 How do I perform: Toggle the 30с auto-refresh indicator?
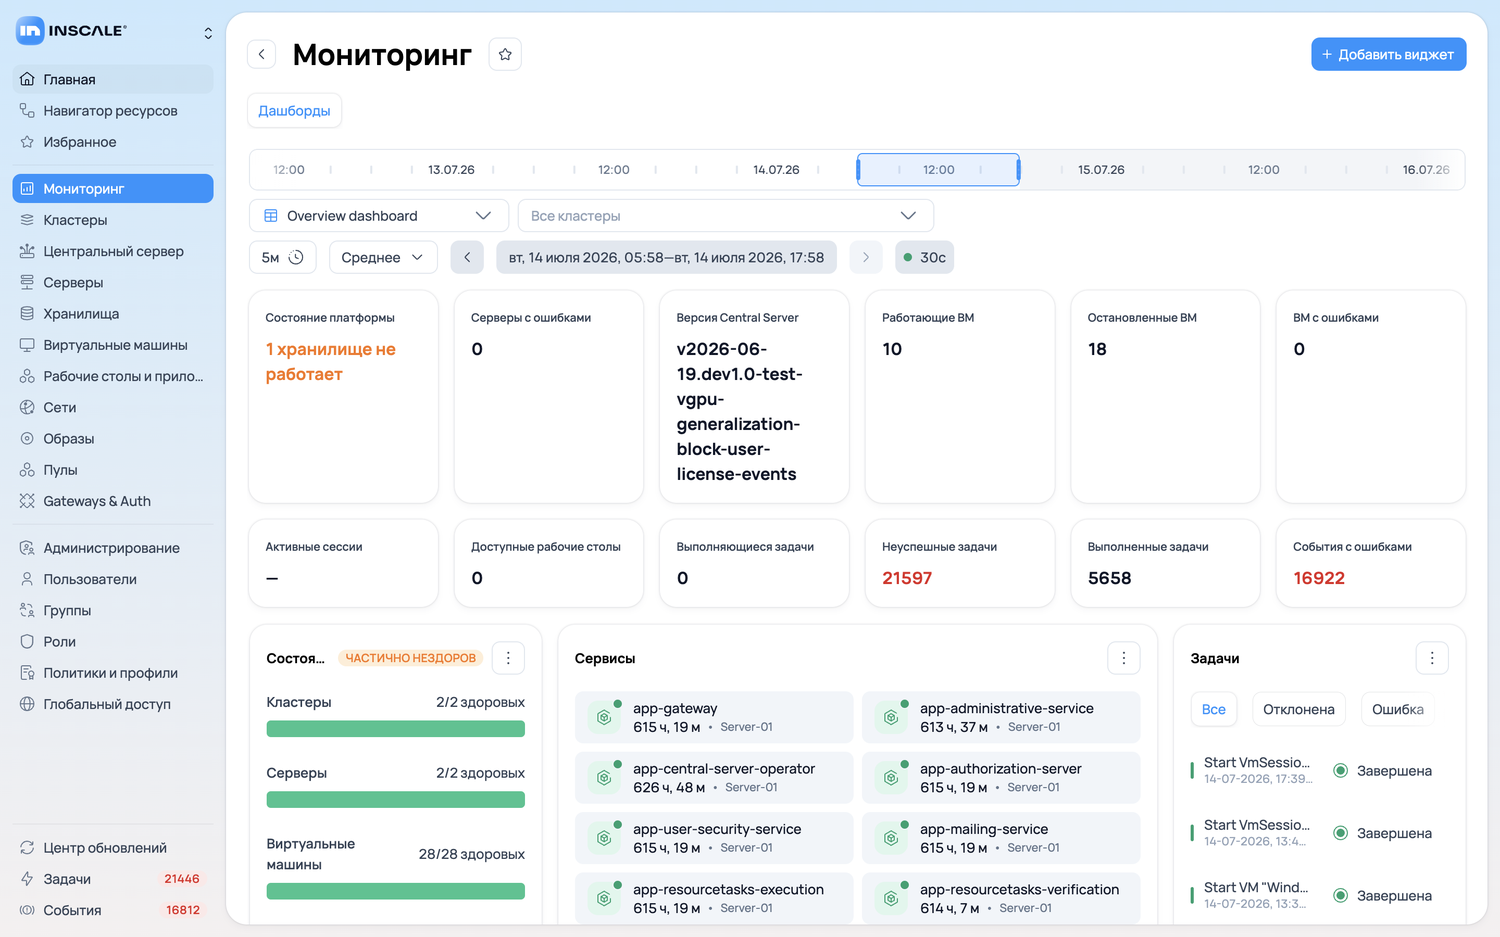click(925, 257)
